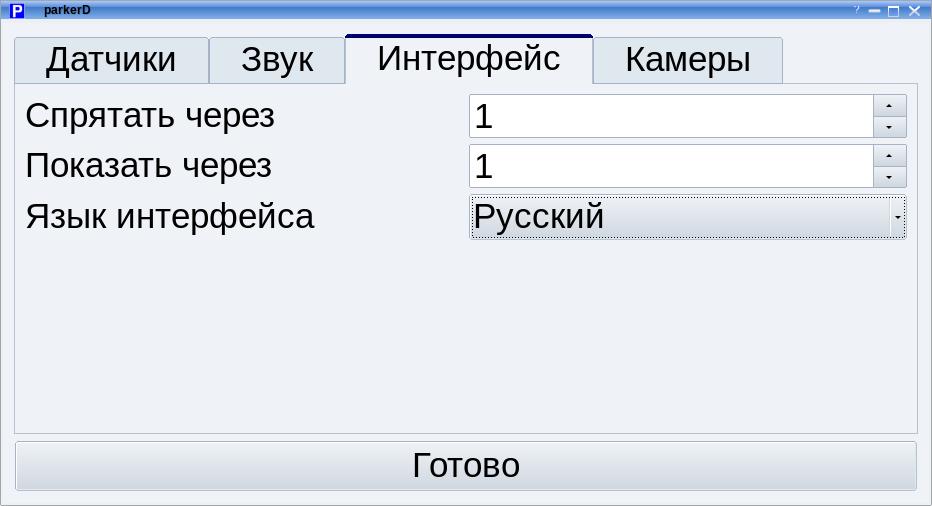Decrement the Показать через spinner
The width and height of the screenshot is (932, 506).
889,177
